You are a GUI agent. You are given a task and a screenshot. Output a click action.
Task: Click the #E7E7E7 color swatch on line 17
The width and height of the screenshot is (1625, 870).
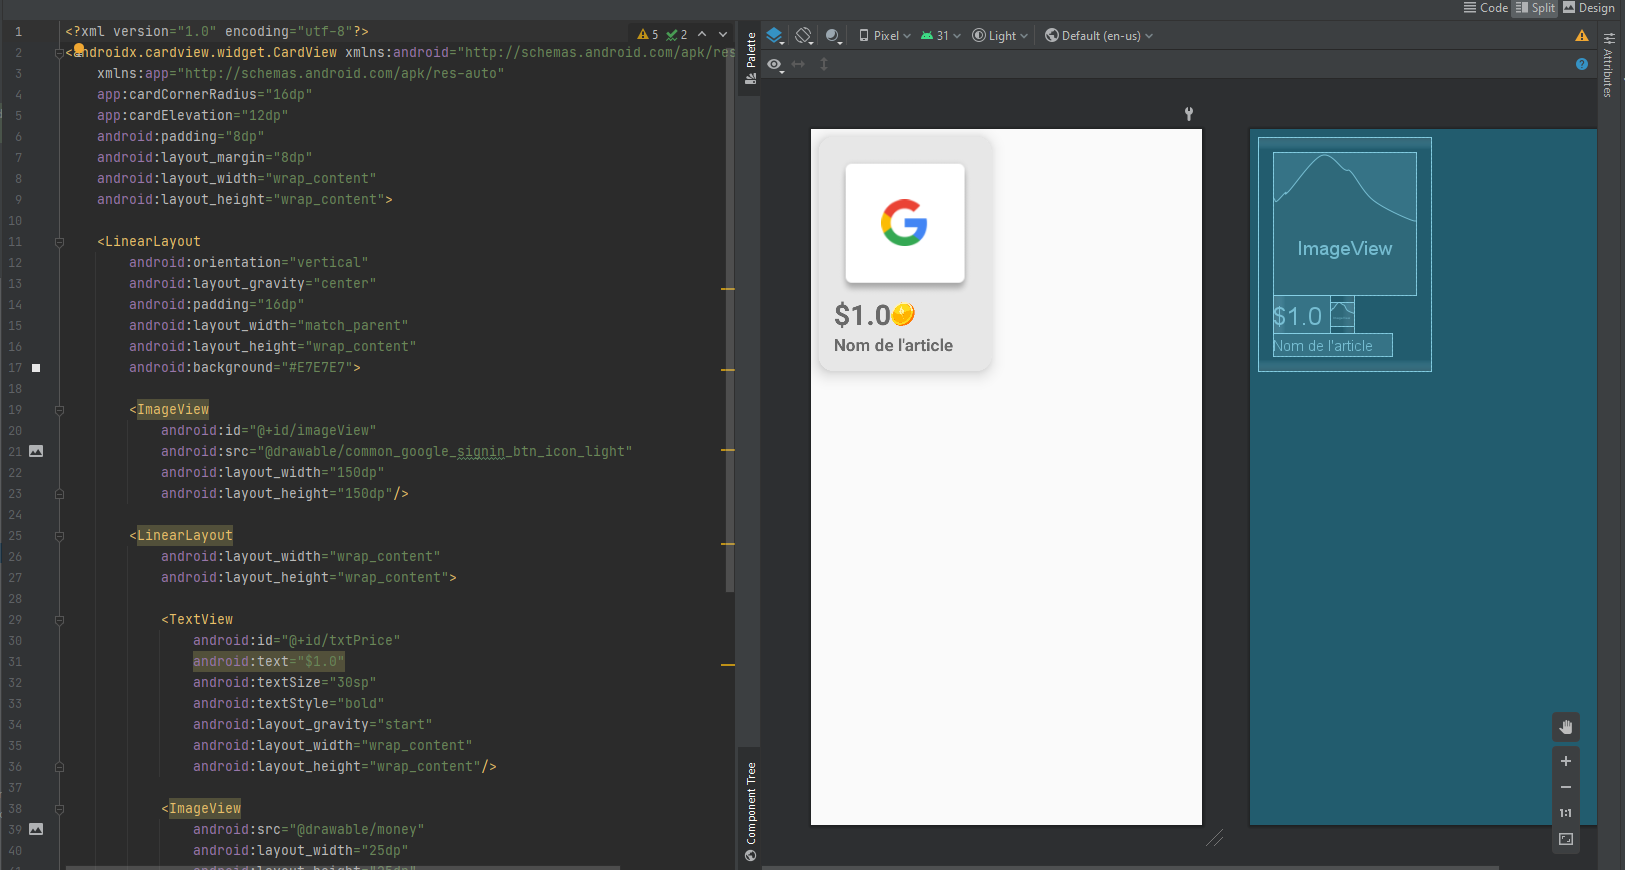coord(36,368)
